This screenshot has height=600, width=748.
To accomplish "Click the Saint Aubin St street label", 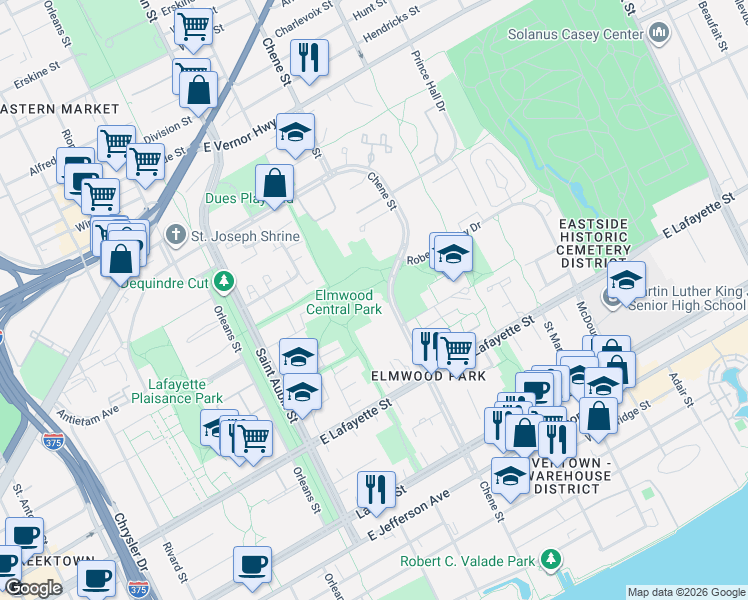I will [x=276, y=385].
